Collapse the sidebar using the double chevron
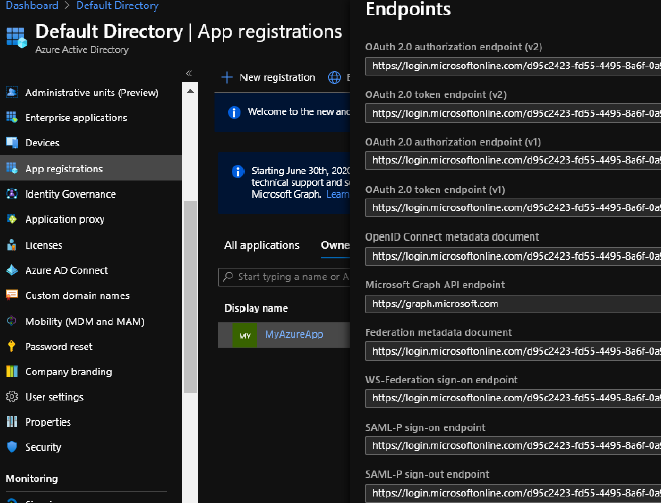Image resolution: width=661 pixels, height=503 pixels. coord(189,73)
